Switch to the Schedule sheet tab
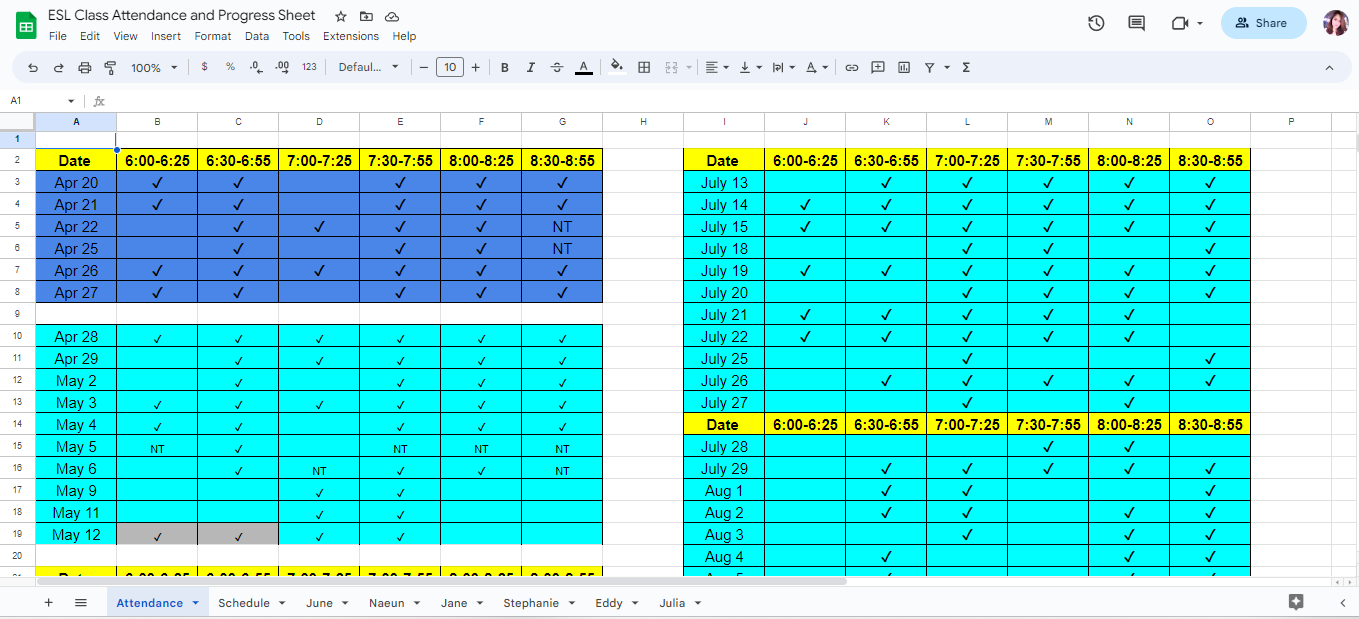Image resolution: width=1359 pixels, height=619 pixels. tap(252, 603)
